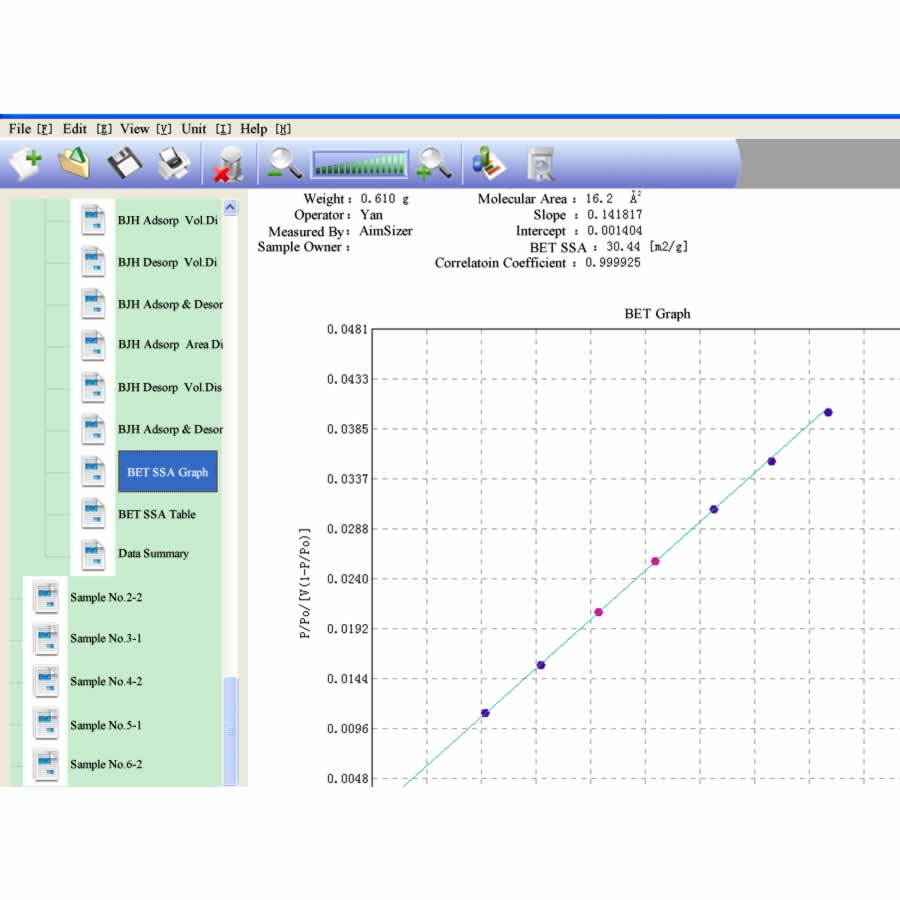Viewport: 900px width, 900px height.
Task: Open the Unit menu
Action: coord(206,129)
